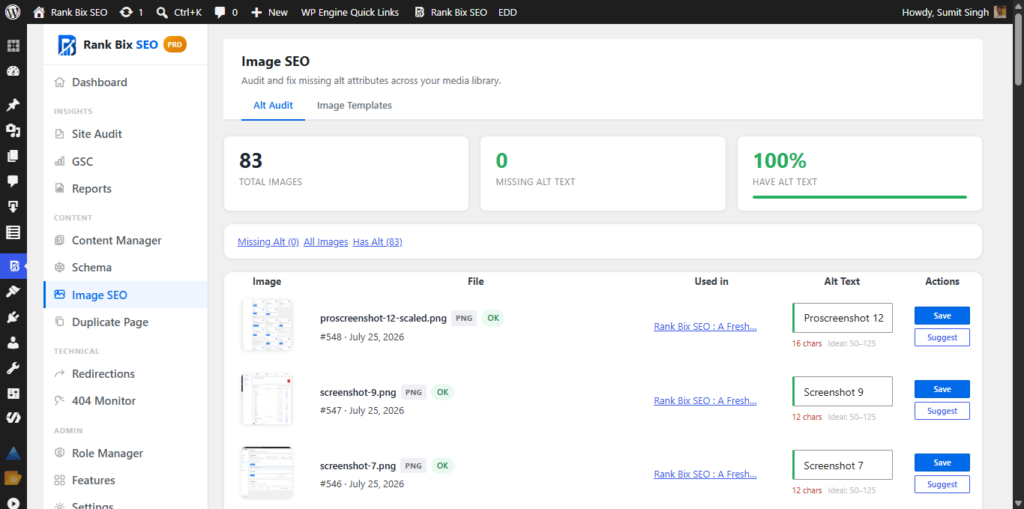Open Tools via the wrench icon

(13, 368)
